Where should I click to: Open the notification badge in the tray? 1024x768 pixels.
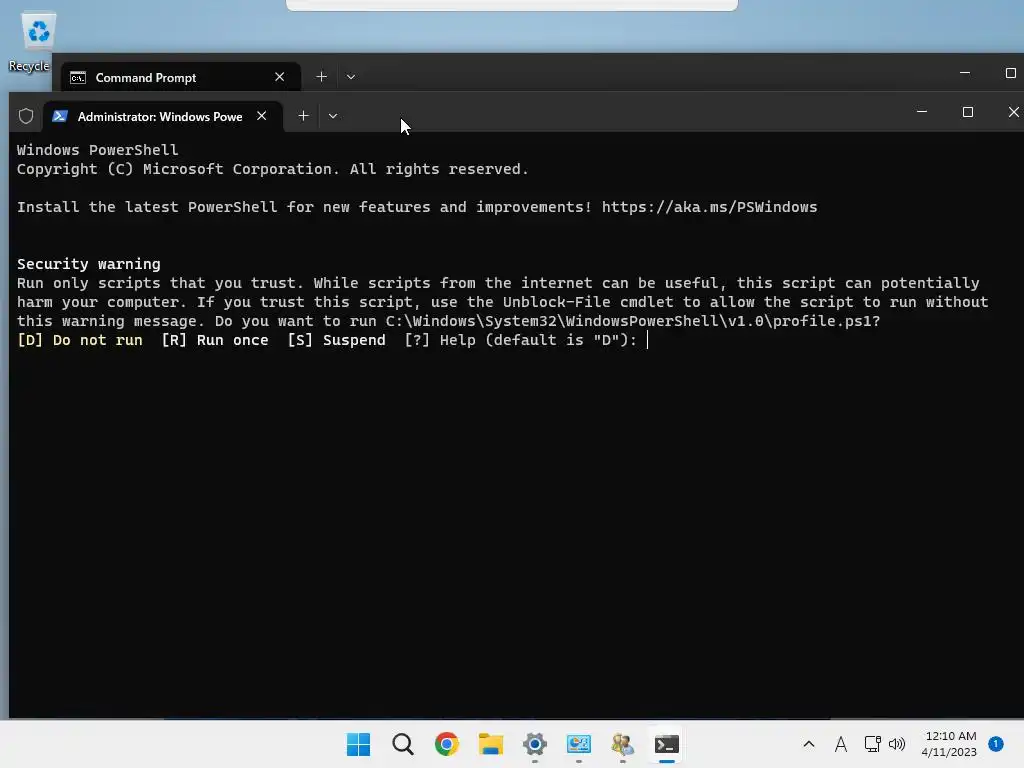coord(996,744)
